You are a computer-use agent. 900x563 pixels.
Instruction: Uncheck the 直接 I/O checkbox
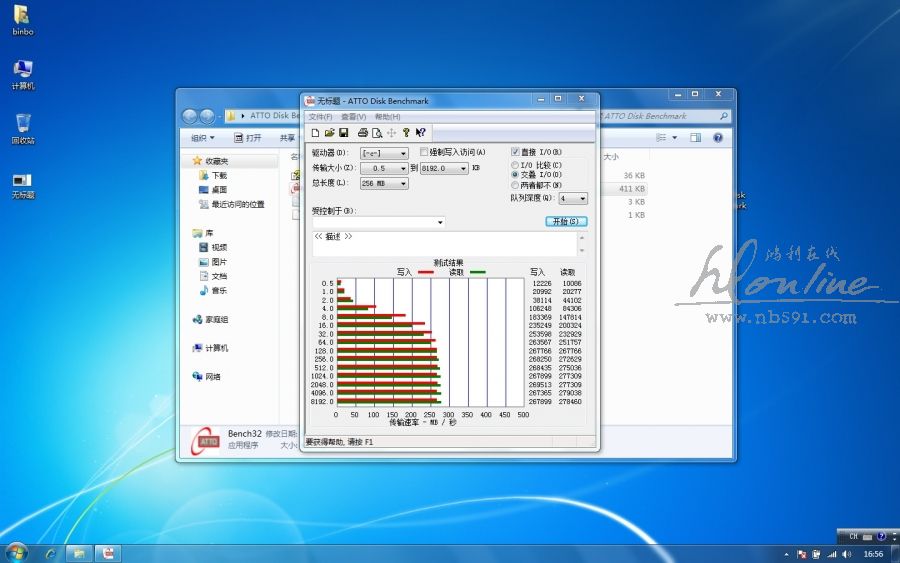516,152
